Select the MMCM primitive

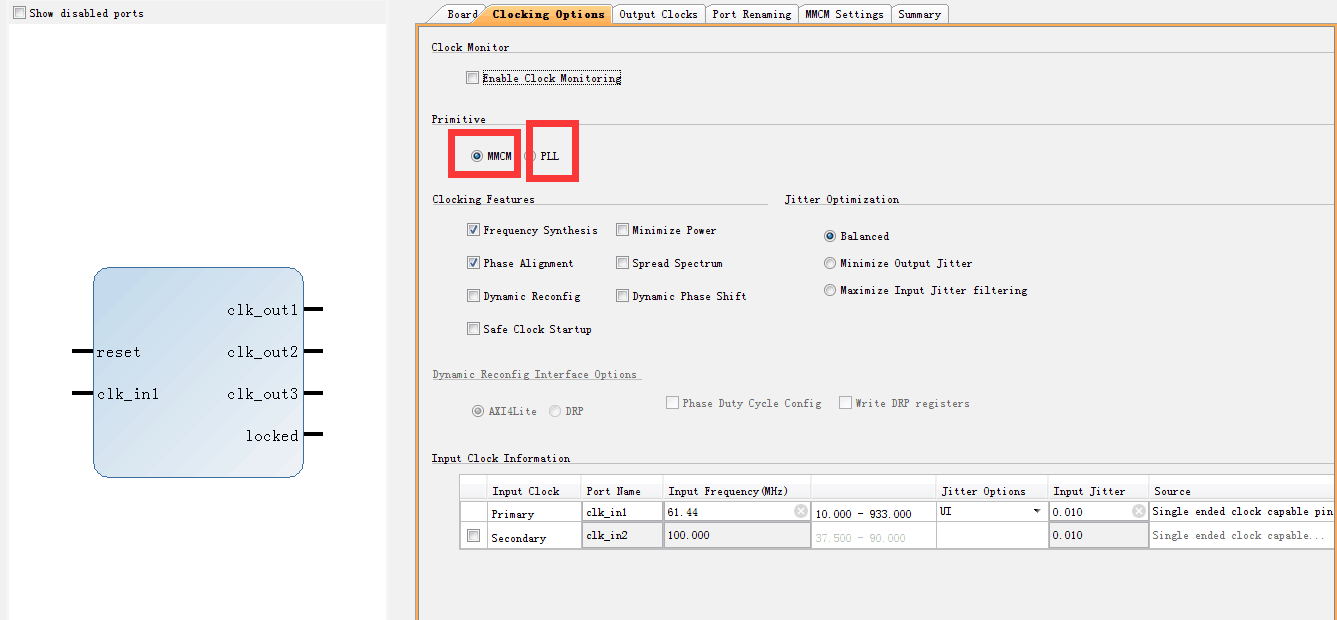pyautogui.click(x=479, y=155)
